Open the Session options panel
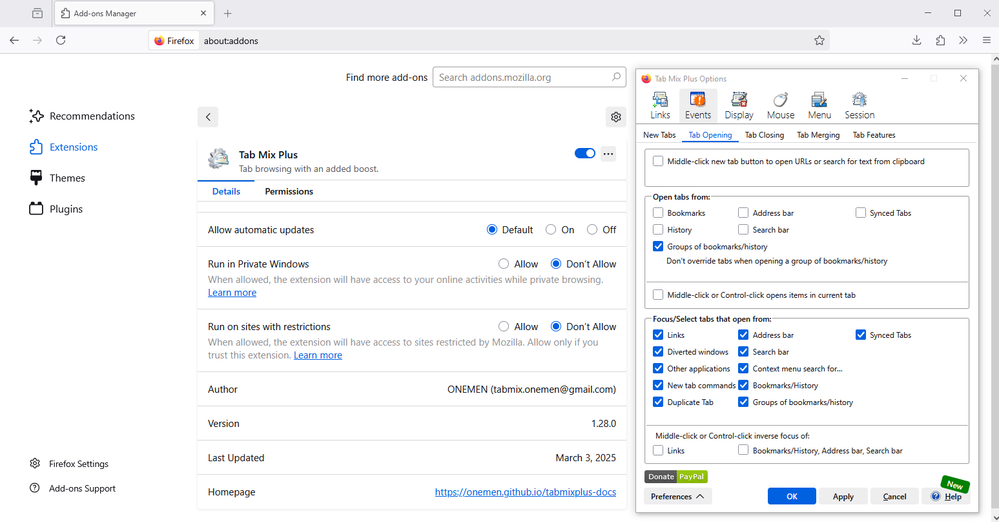Viewport: 999px width, 522px height. (859, 105)
